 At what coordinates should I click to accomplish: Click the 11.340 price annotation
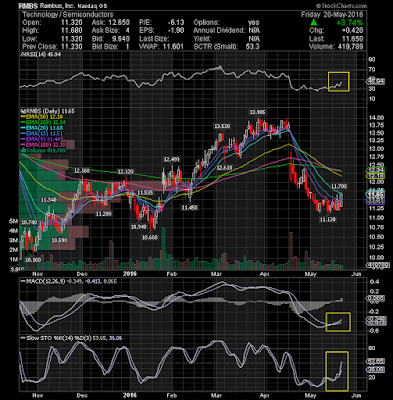49,200
